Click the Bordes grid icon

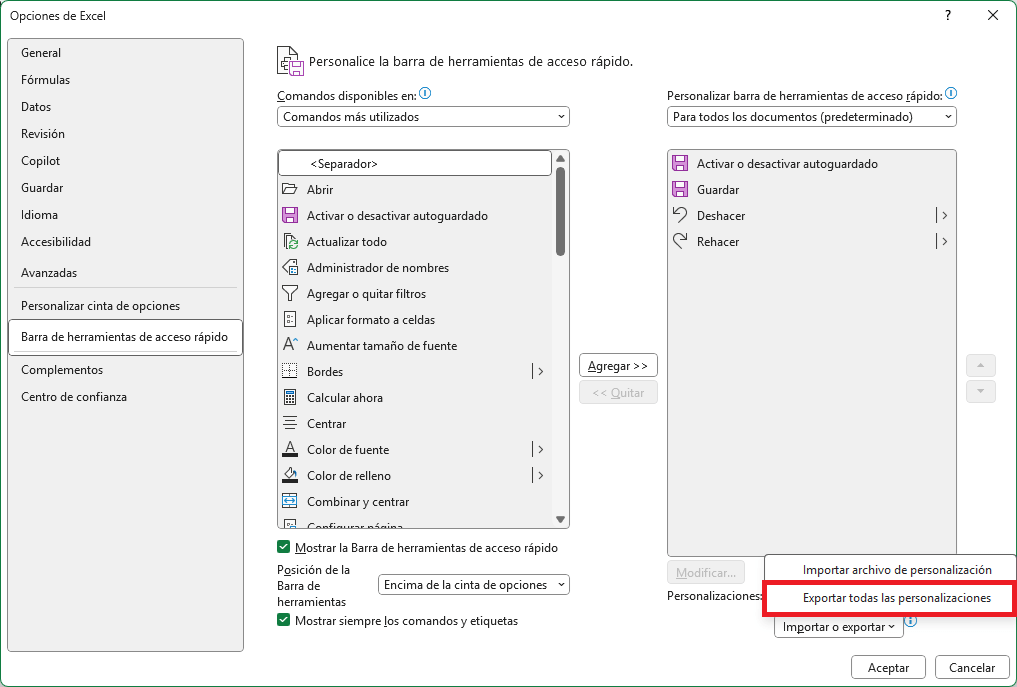(289, 371)
